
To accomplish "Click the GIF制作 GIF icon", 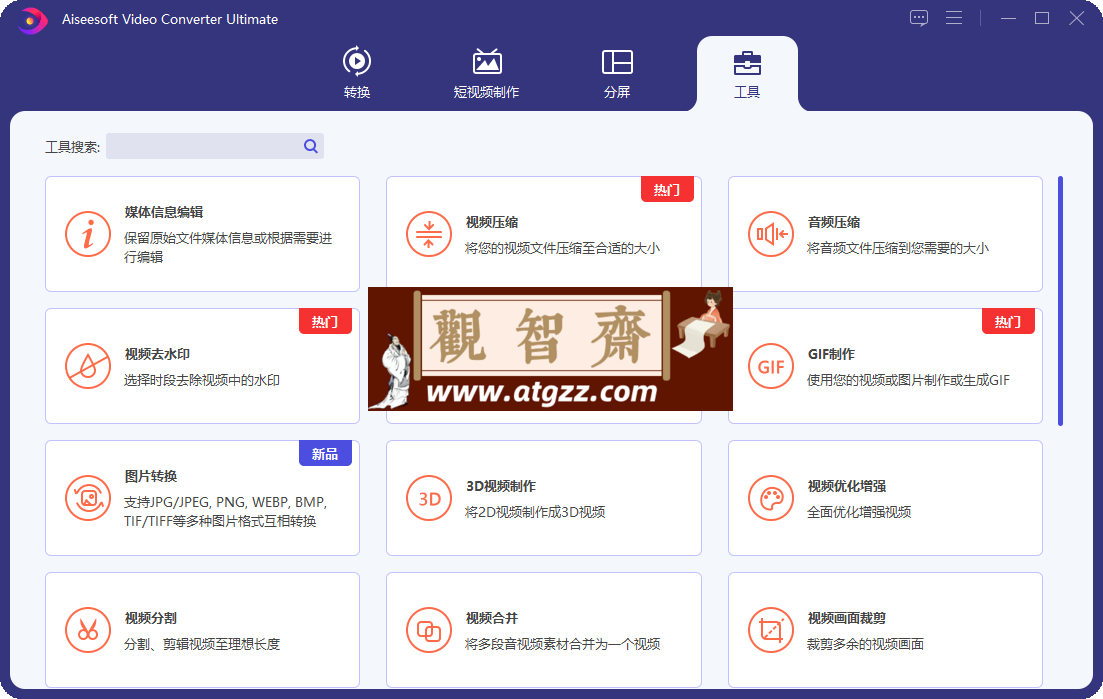I will pos(771,366).
